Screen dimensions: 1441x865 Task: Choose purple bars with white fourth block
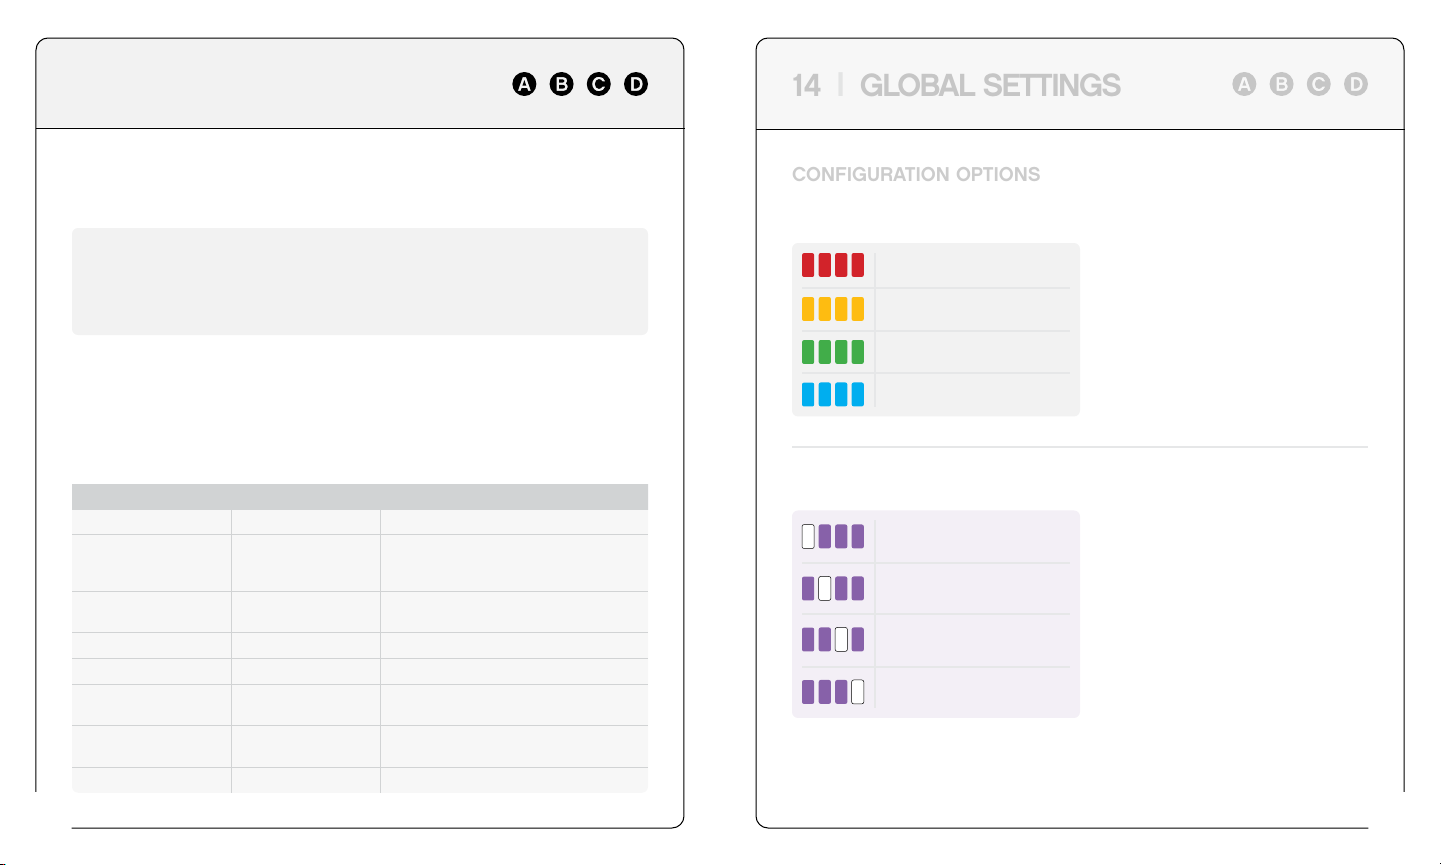tap(833, 692)
